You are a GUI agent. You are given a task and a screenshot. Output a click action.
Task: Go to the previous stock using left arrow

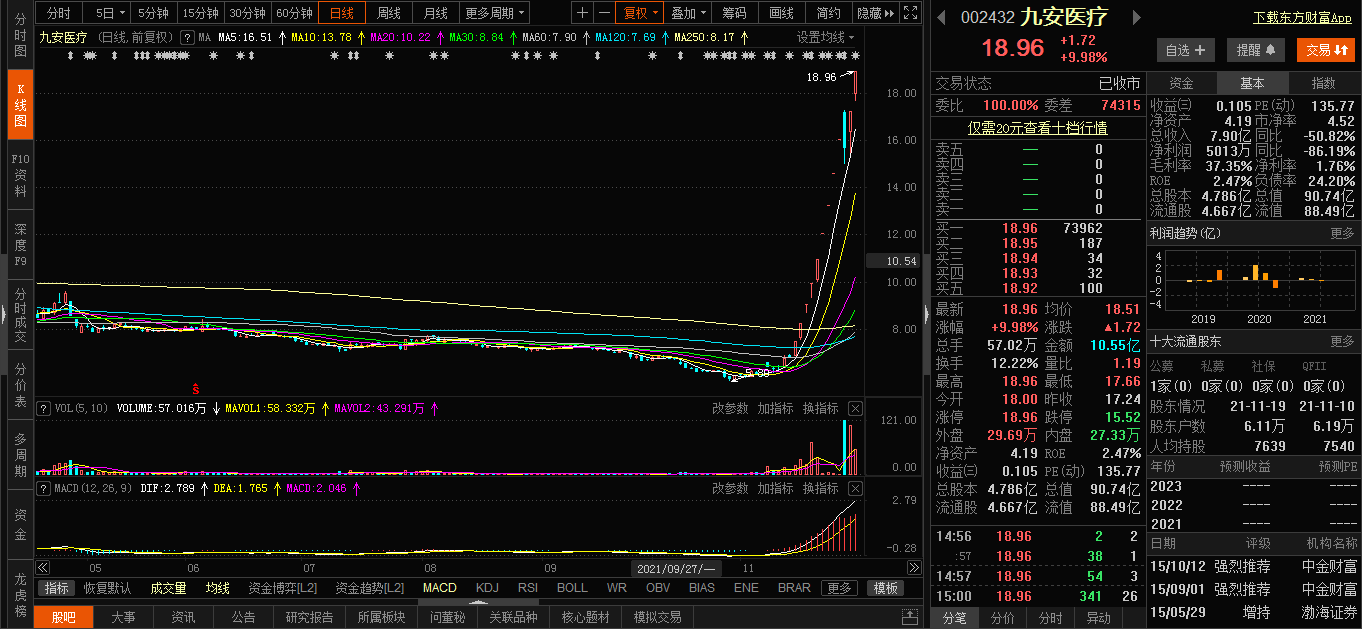coord(942,17)
